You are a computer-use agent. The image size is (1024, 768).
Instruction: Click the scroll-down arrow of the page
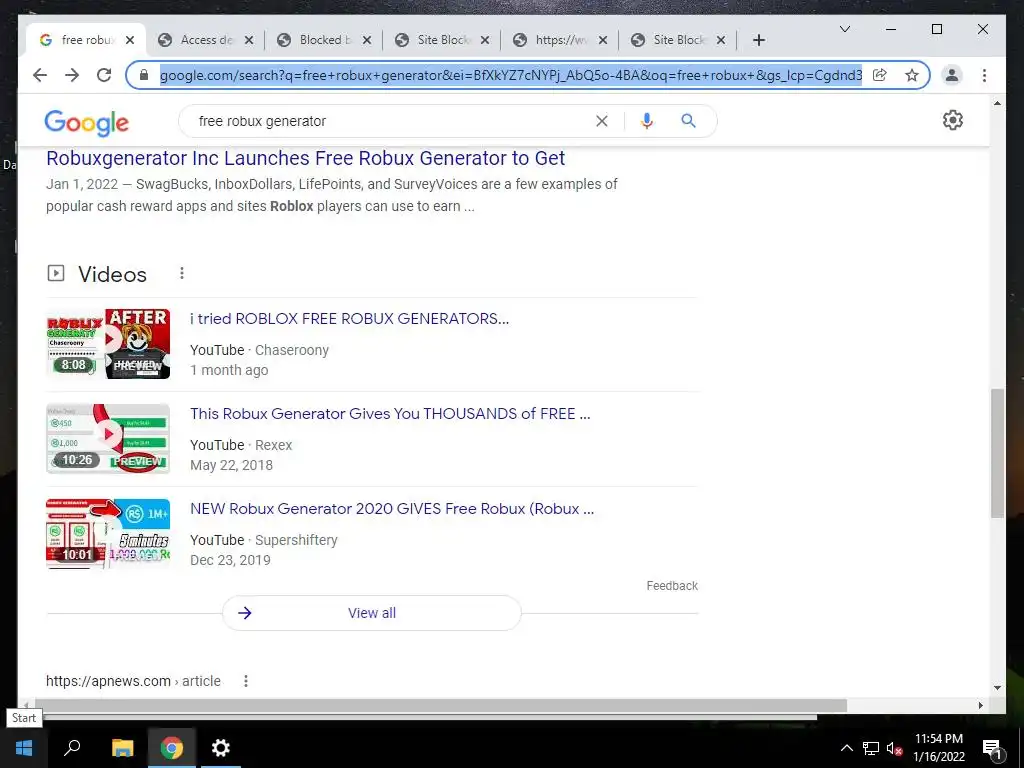point(997,688)
